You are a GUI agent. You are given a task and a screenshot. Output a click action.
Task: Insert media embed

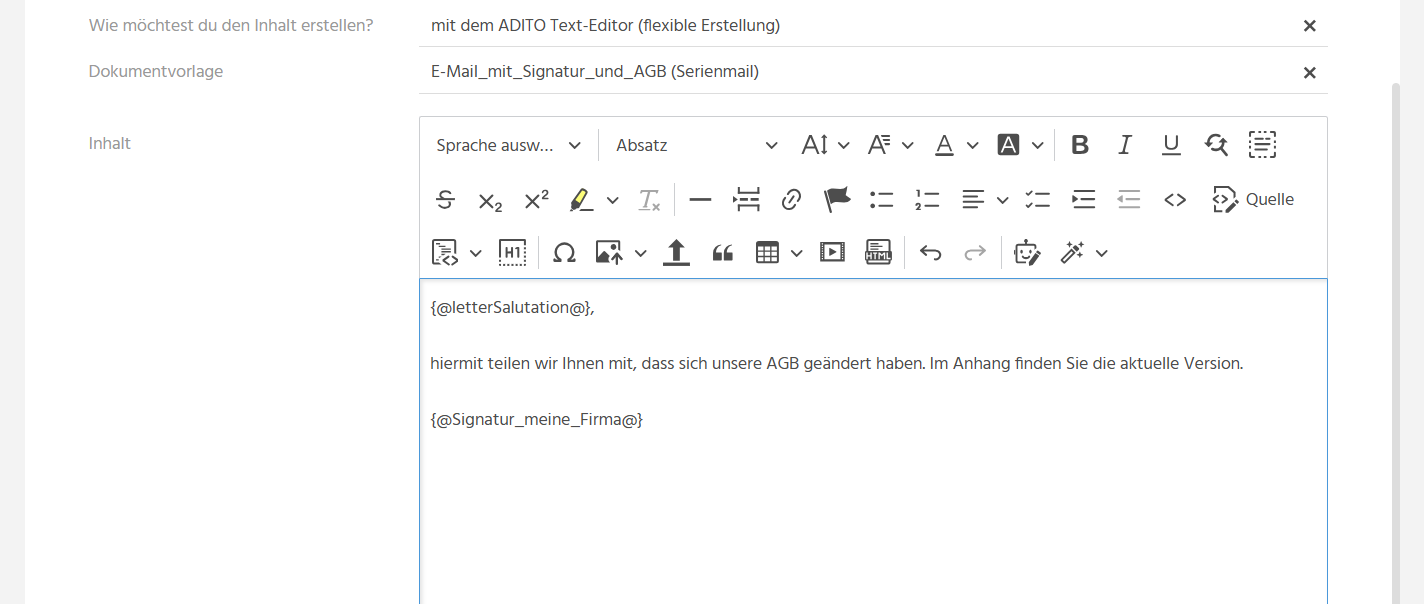pos(832,253)
